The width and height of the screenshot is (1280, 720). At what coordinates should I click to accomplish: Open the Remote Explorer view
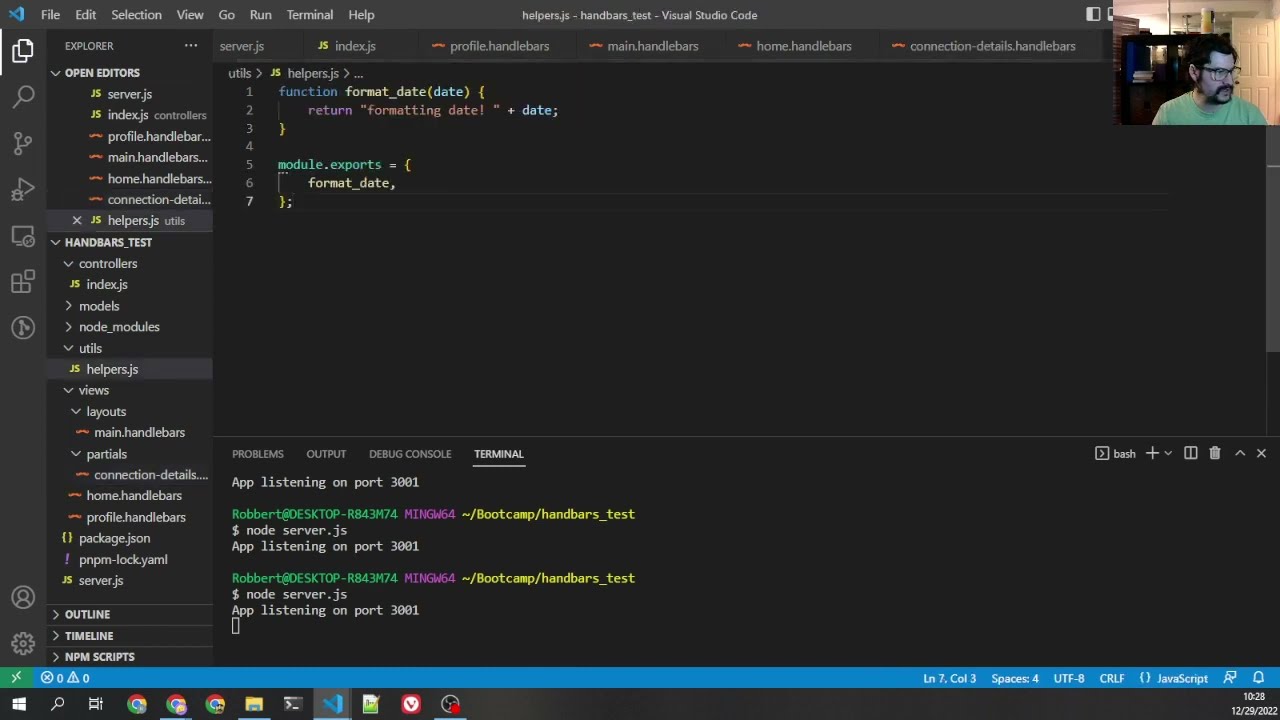click(x=23, y=235)
